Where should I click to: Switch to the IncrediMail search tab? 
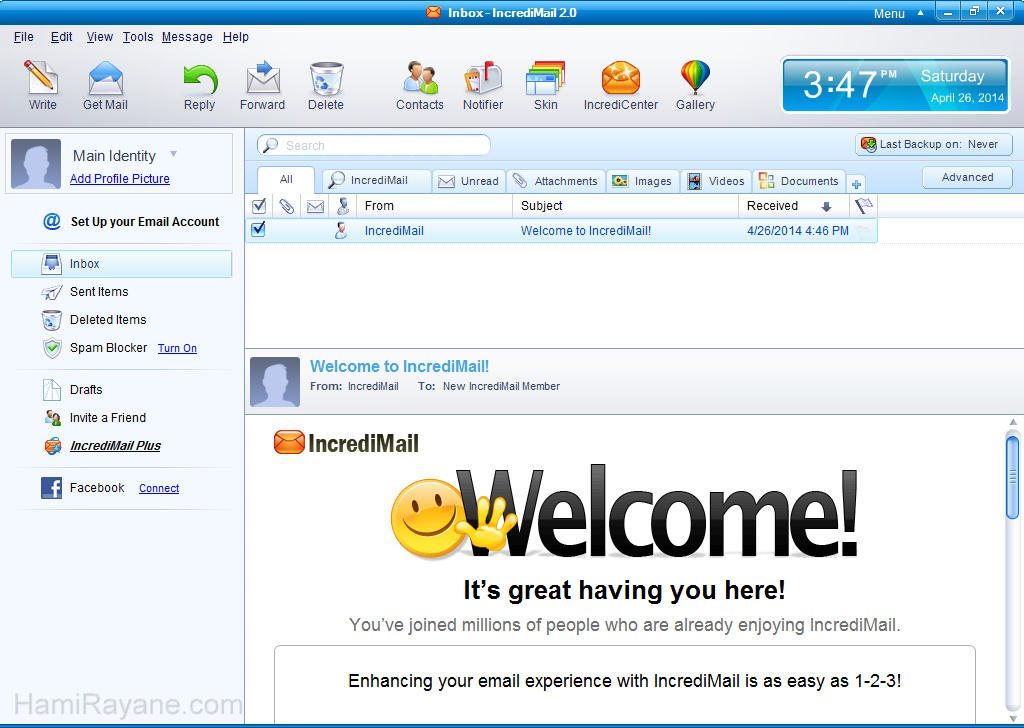pyautogui.click(x=377, y=180)
